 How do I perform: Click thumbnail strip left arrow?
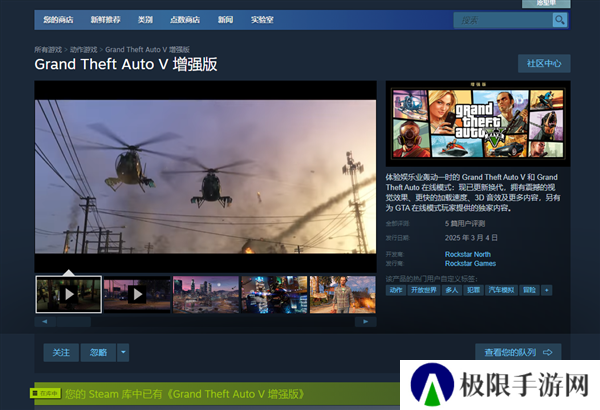[45, 322]
